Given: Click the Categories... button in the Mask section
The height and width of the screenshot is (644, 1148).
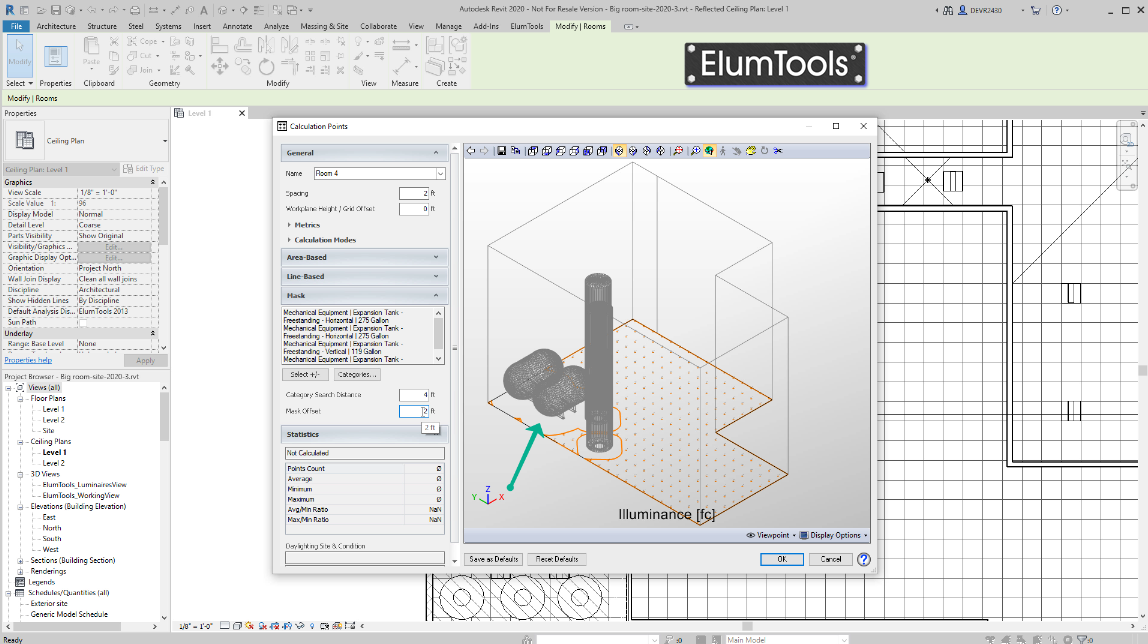Looking at the screenshot, I should click(357, 374).
